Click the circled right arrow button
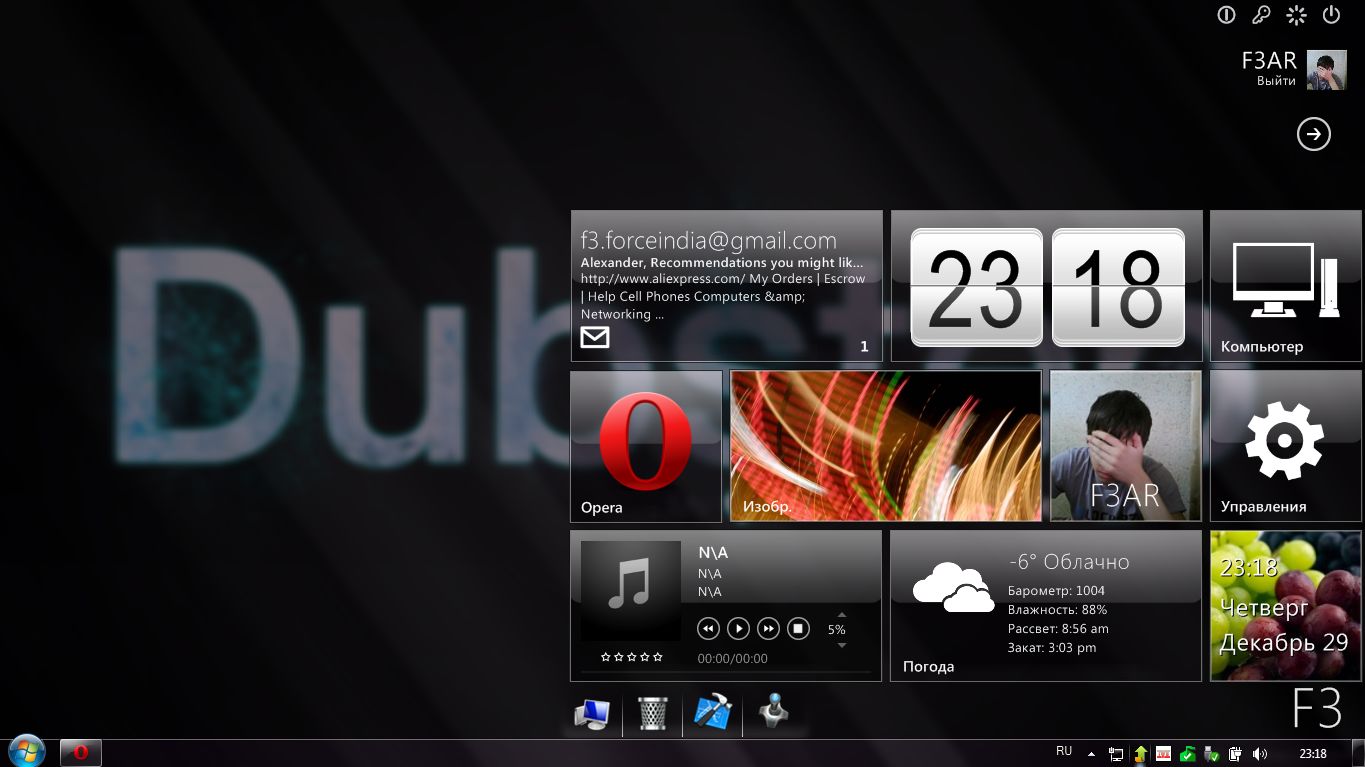1365x767 pixels. pos(1314,134)
